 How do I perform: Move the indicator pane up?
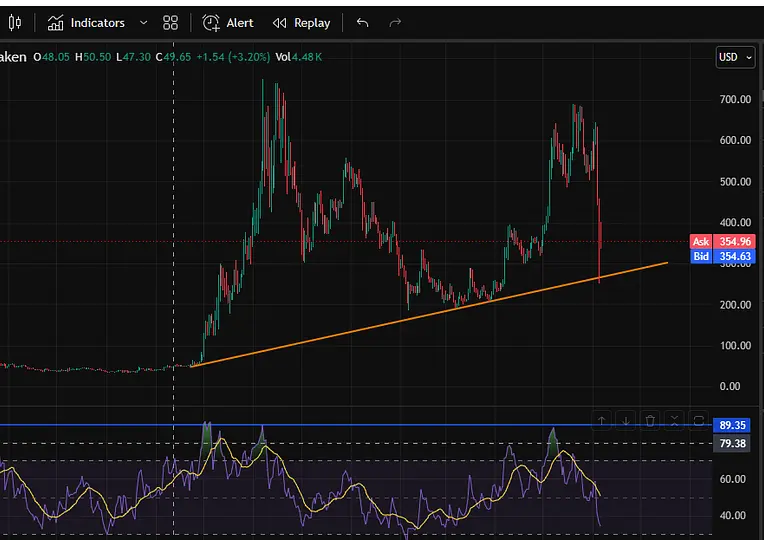pyautogui.click(x=602, y=421)
